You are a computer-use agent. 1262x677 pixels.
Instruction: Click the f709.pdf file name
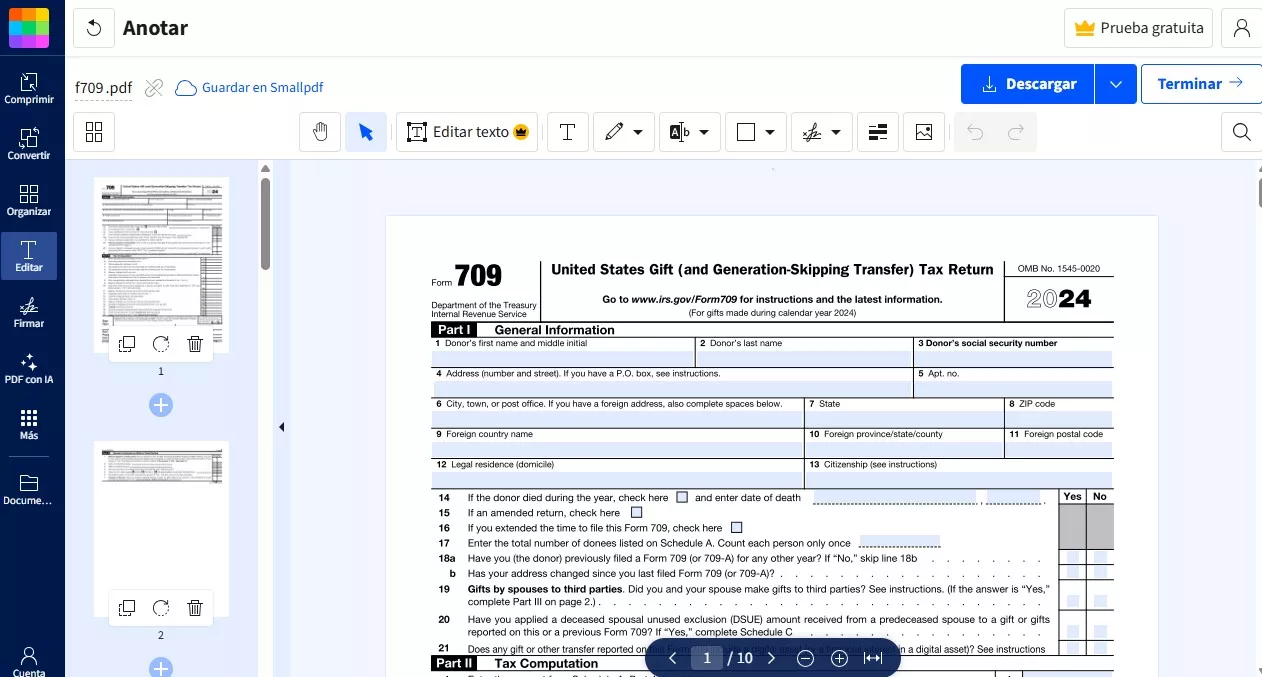pyautogui.click(x=104, y=88)
